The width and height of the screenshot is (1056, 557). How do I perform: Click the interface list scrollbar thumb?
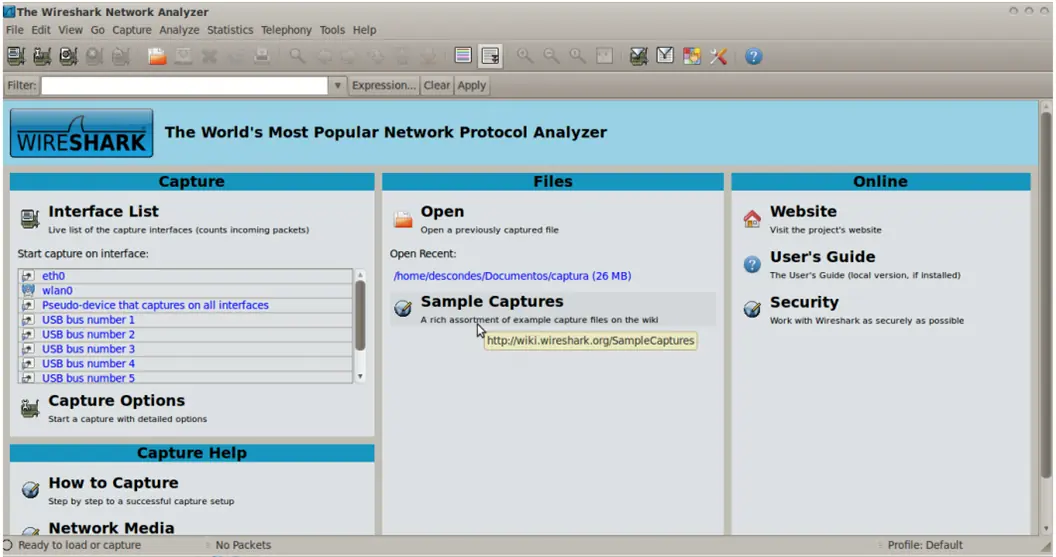point(360,315)
